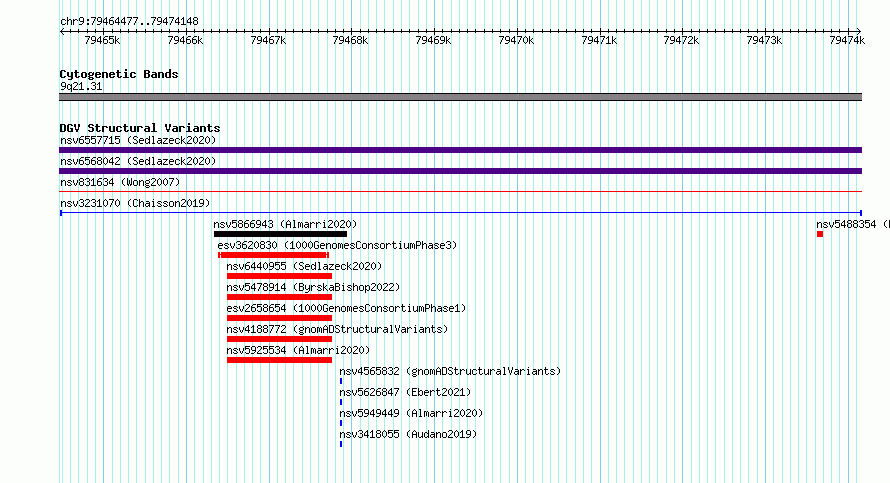The height and width of the screenshot is (483, 890).
Task: Select red bar under esv3620830
Action: [x=274, y=255]
